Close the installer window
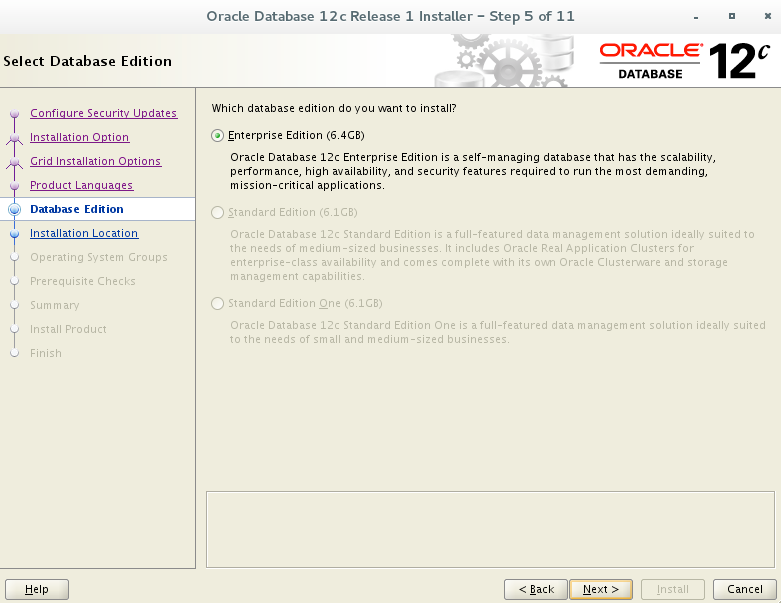 click(768, 16)
